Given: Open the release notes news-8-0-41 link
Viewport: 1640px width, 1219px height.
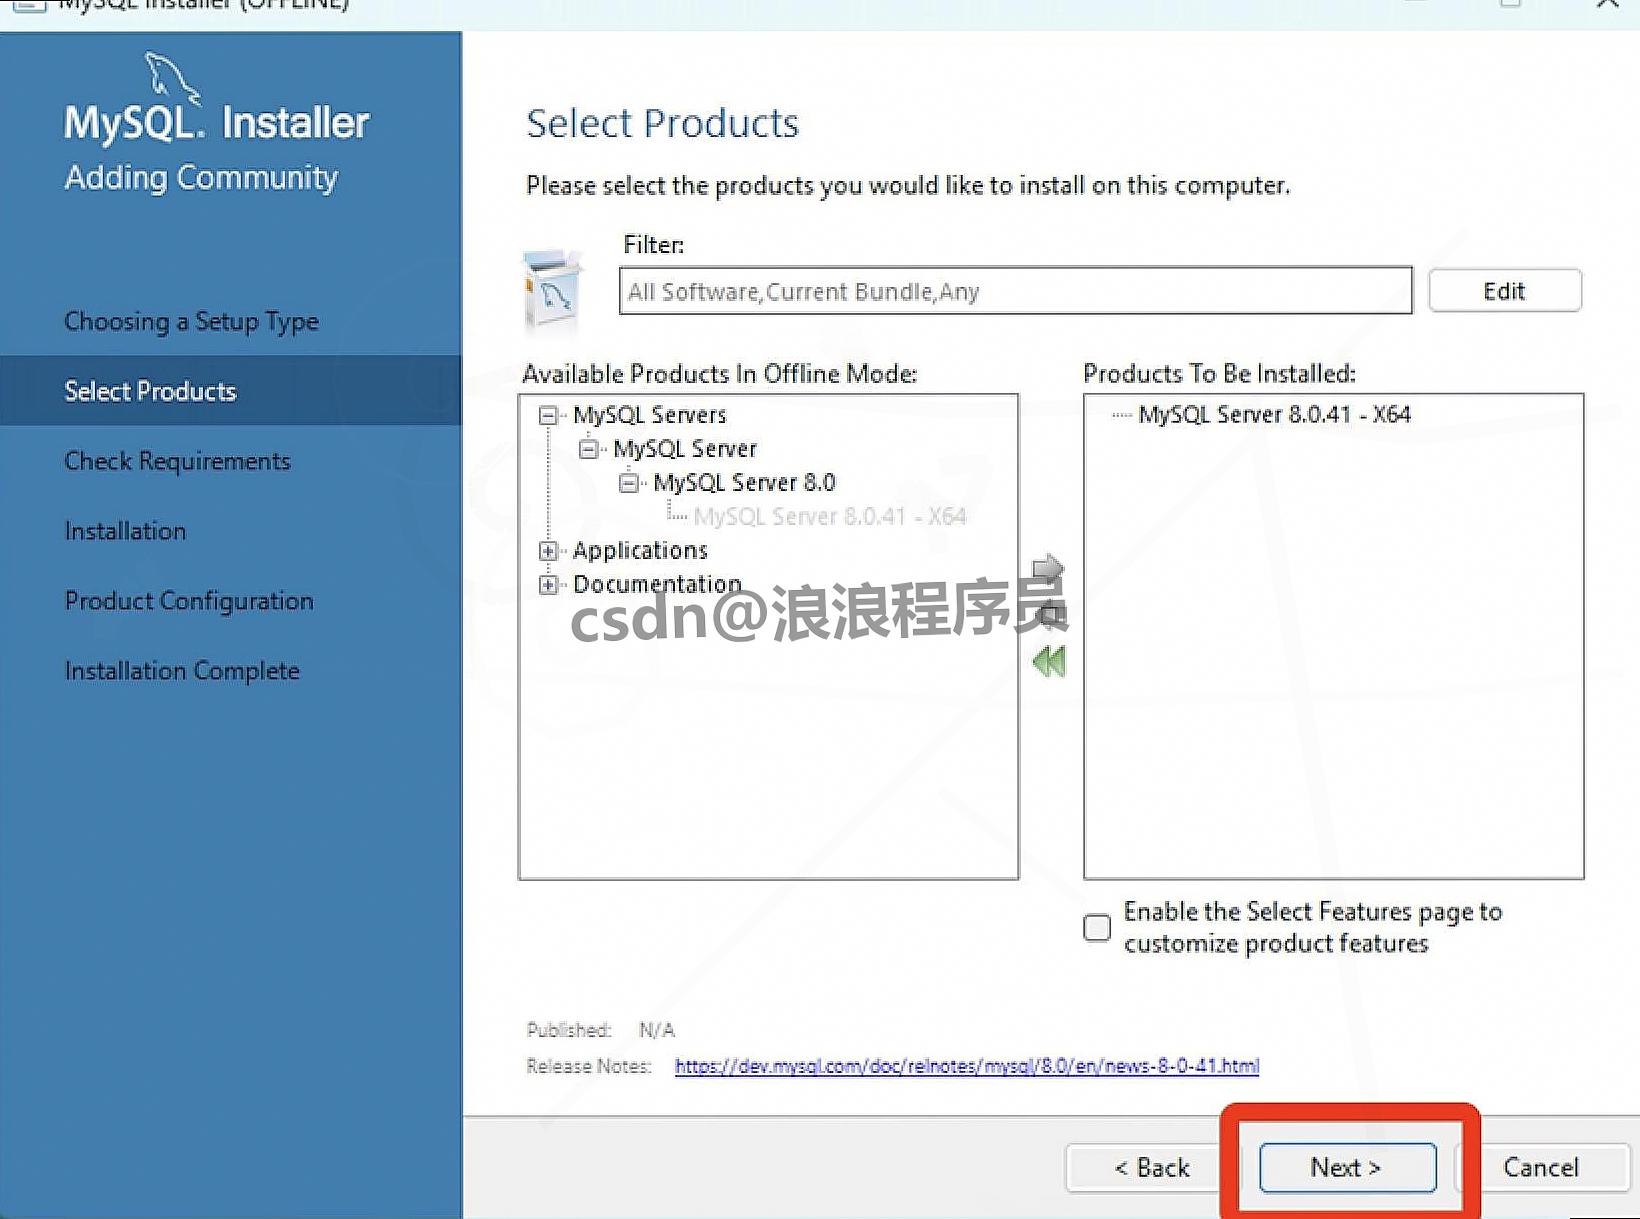Looking at the screenshot, I should click(x=966, y=1066).
